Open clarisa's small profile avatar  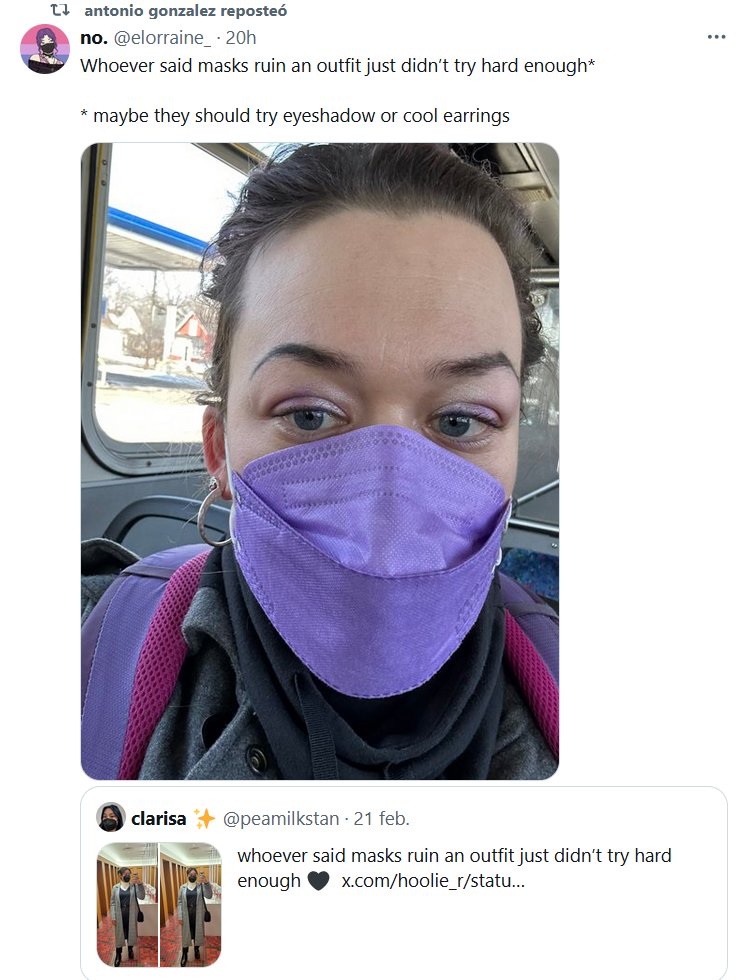click(x=111, y=817)
